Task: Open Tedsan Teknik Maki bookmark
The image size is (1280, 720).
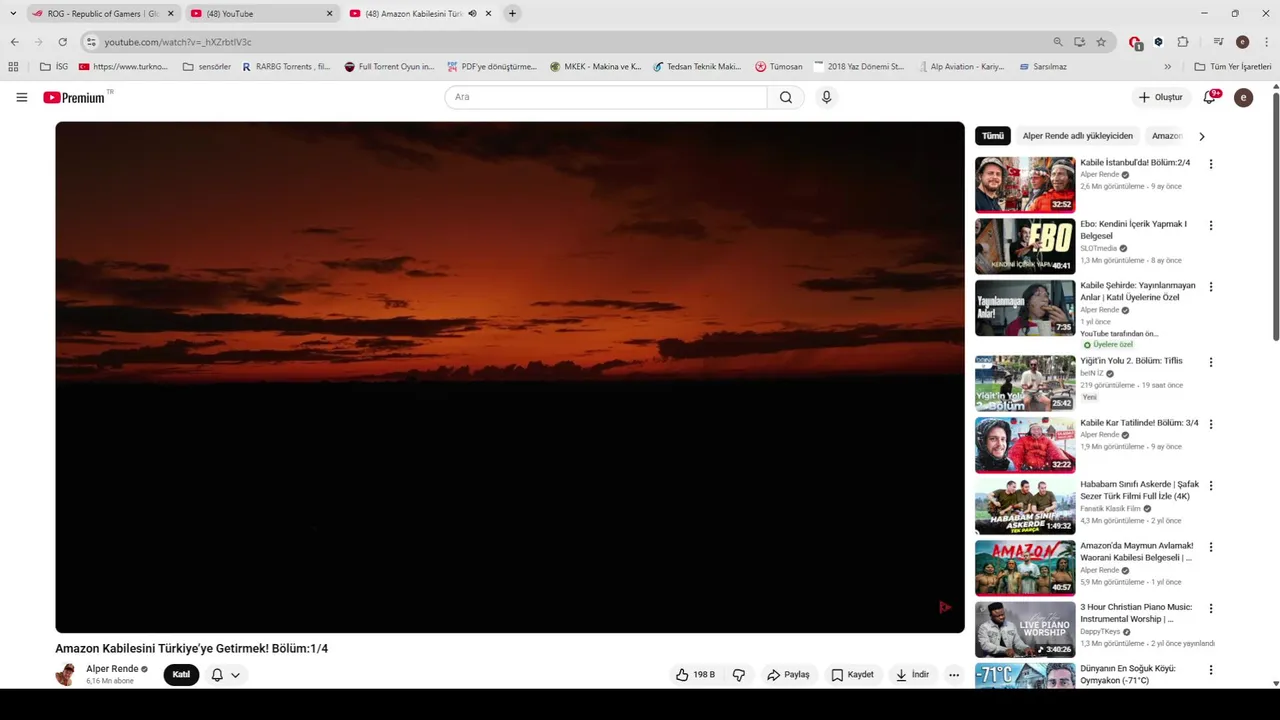Action: (697, 67)
